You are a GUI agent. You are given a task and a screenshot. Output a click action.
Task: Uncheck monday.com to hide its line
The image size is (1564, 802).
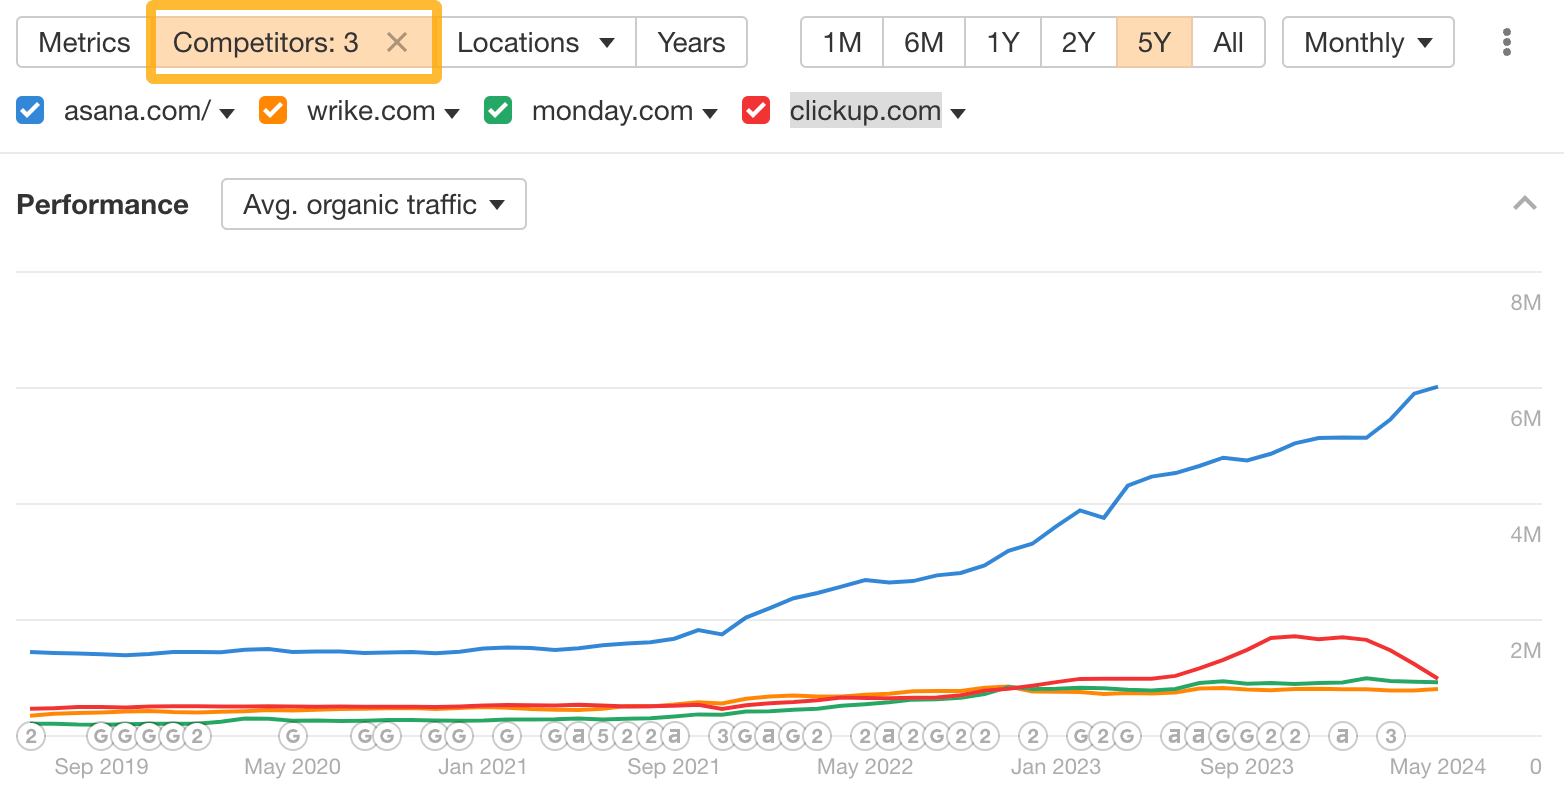[x=497, y=110]
